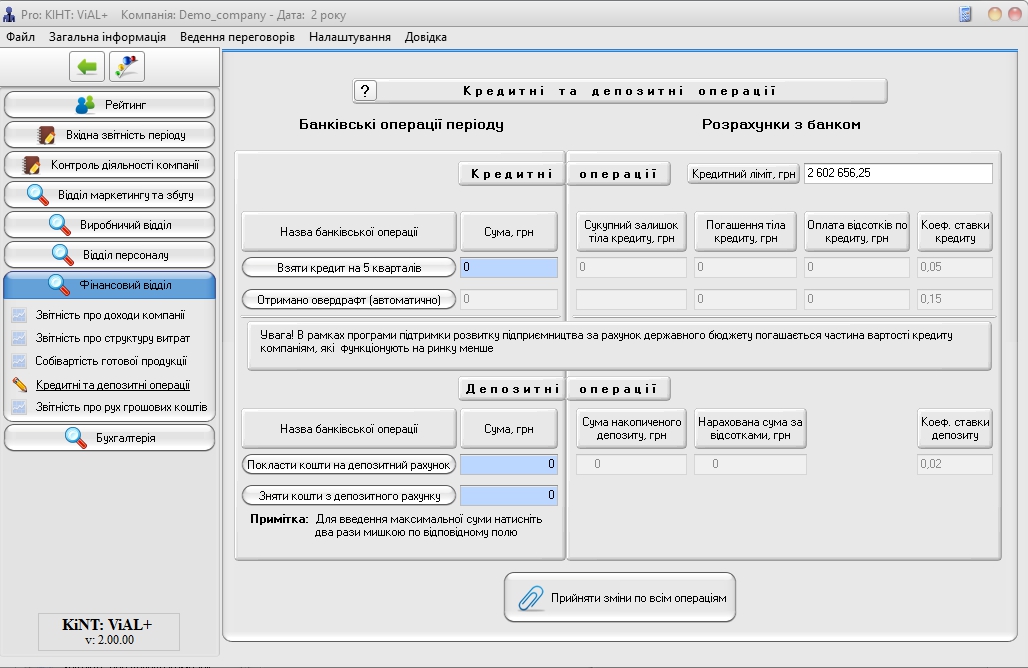Collapse the Фінансовий відділ section
The width and height of the screenshot is (1028, 668).
tap(110, 285)
